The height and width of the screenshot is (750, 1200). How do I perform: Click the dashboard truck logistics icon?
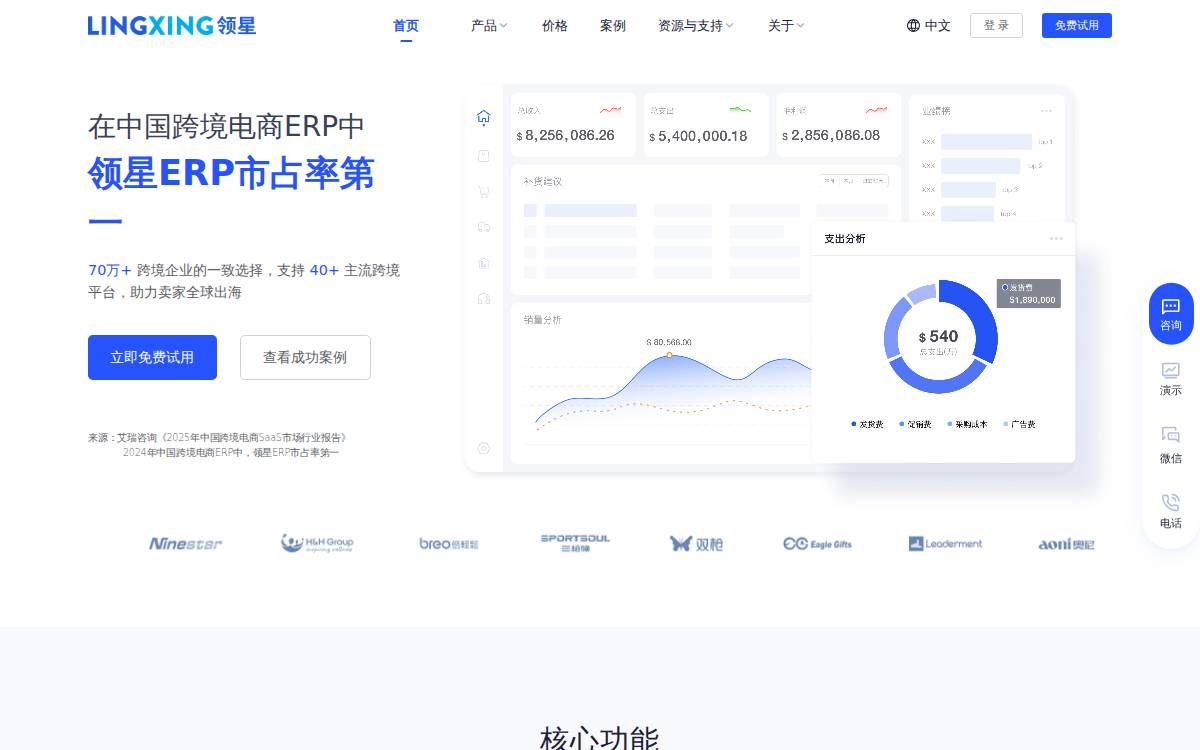click(484, 227)
